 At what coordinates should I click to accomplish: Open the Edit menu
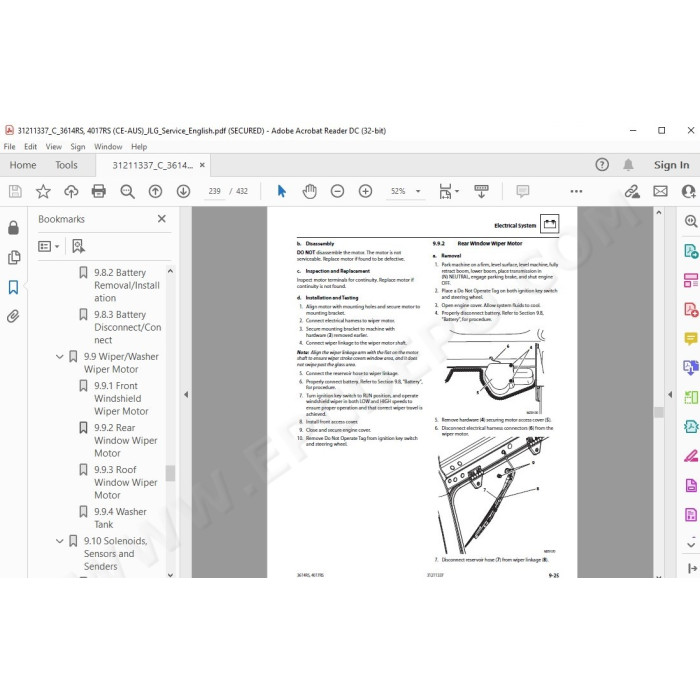(30, 147)
